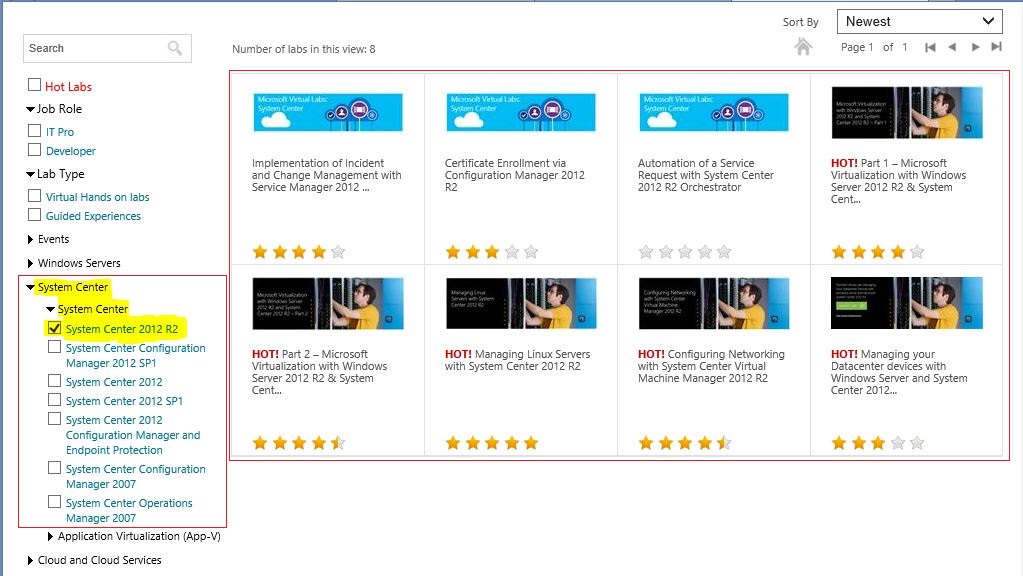Expand the Events section
The height and width of the screenshot is (576, 1023).
point(30,239)
